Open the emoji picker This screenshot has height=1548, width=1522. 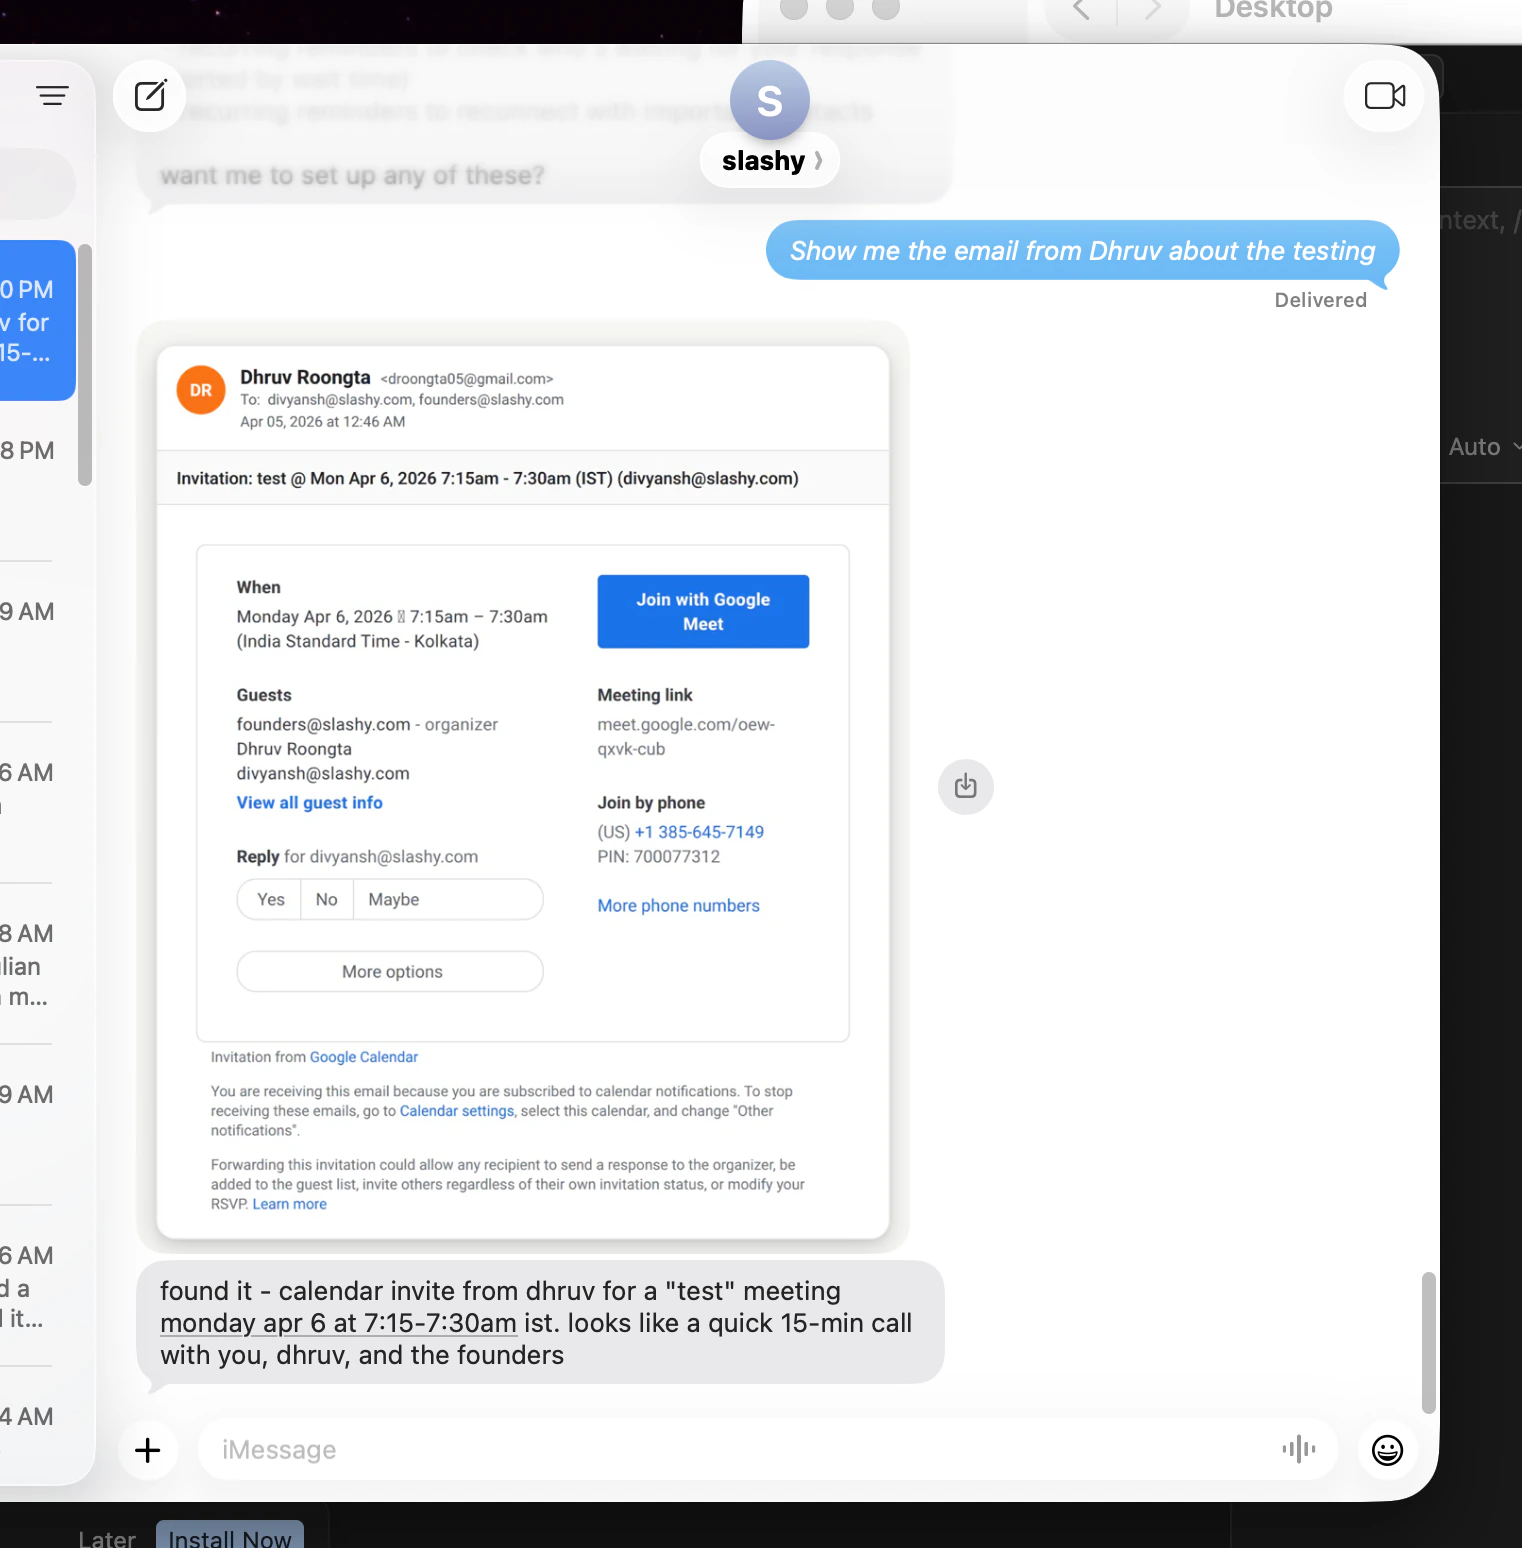[x=1387, y=1450]
